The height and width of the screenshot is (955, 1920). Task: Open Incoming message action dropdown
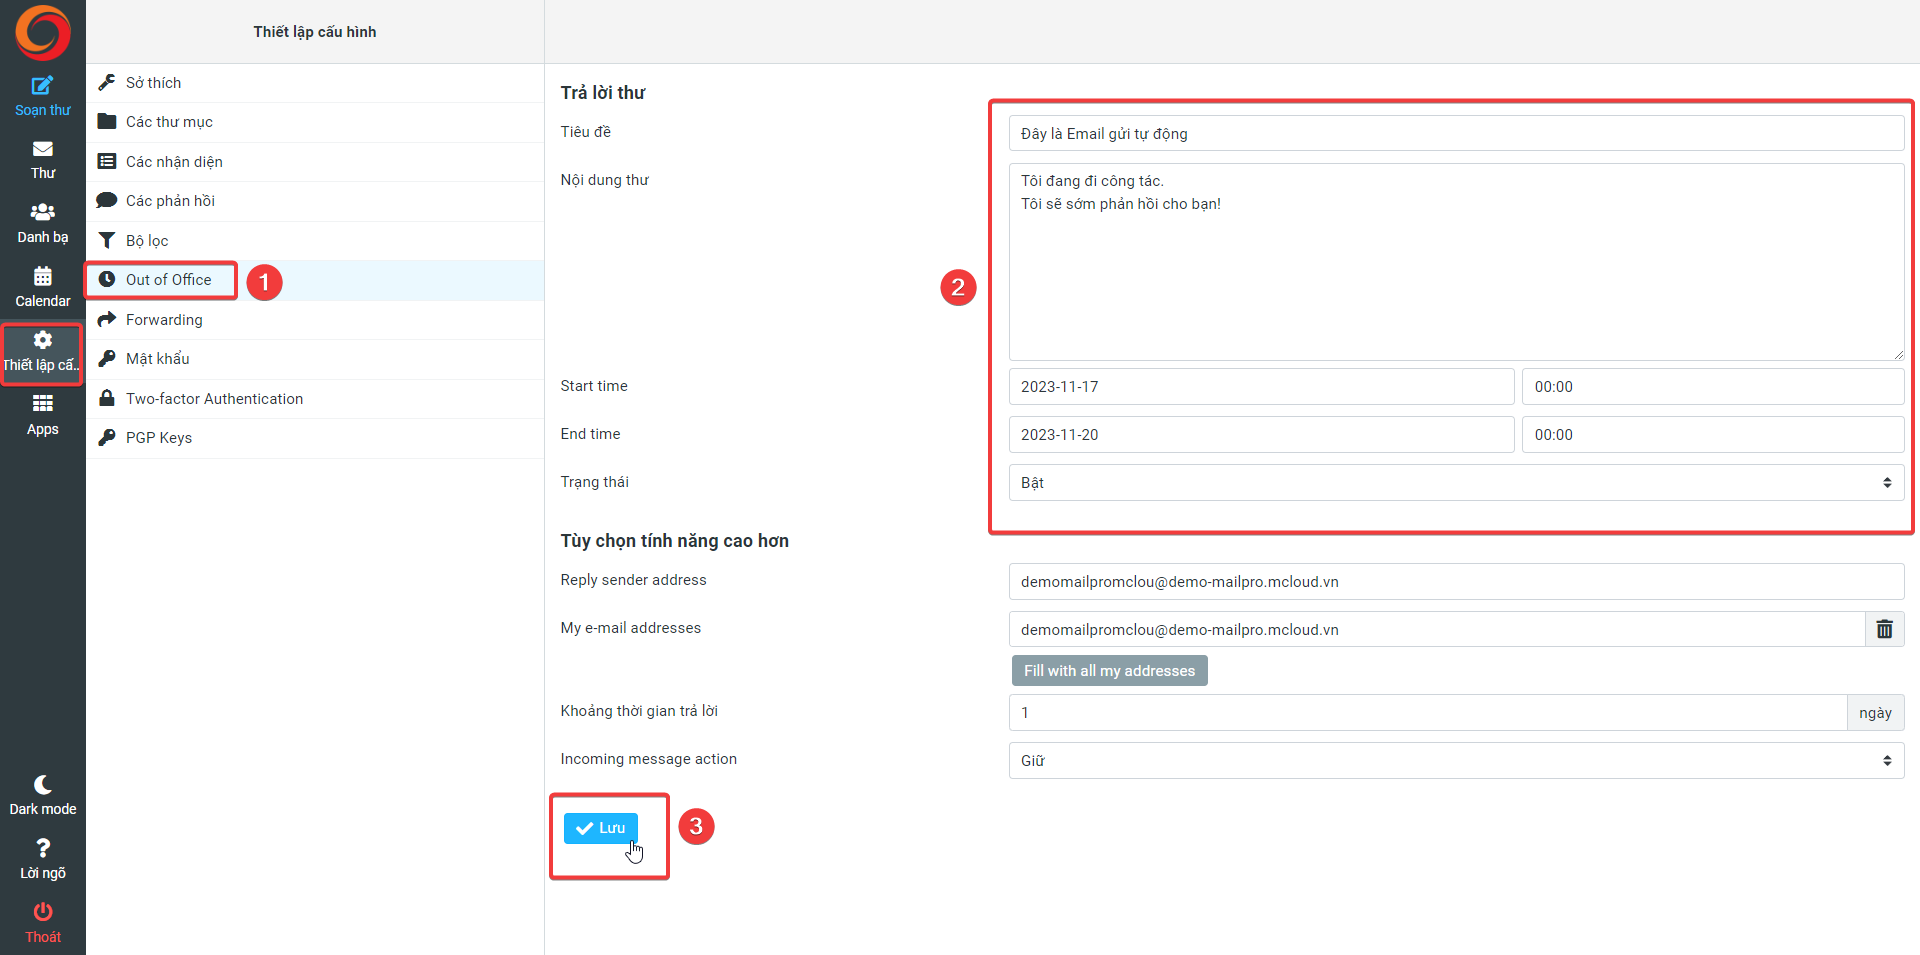coord(1456,760)
